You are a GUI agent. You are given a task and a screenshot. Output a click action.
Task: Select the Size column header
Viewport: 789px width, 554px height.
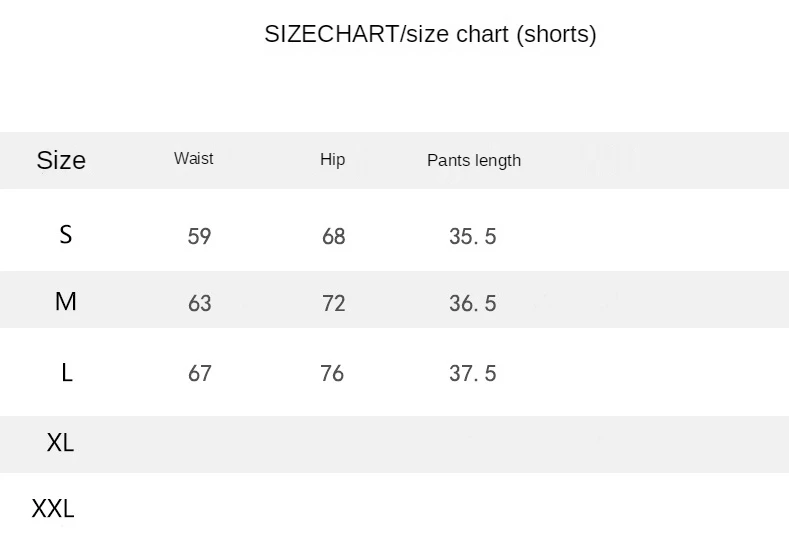click(x=61, y=160)
